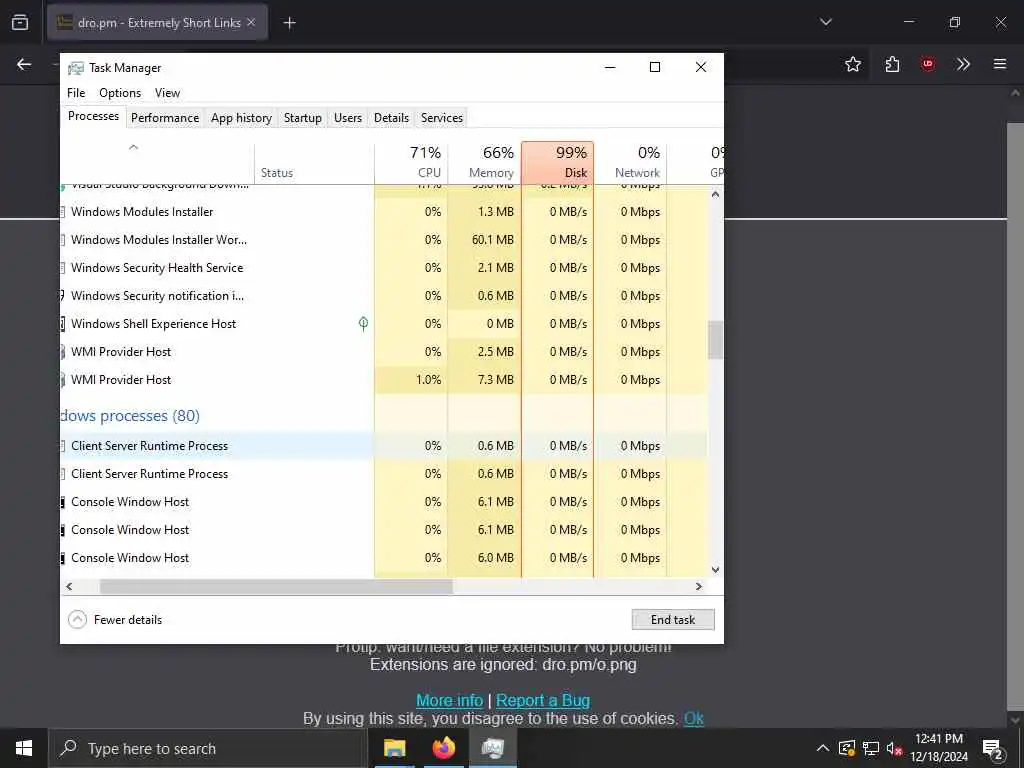Toggle name column sort arrow
The height and width of the screenshot is (768, 1024).
click(133, 147)
